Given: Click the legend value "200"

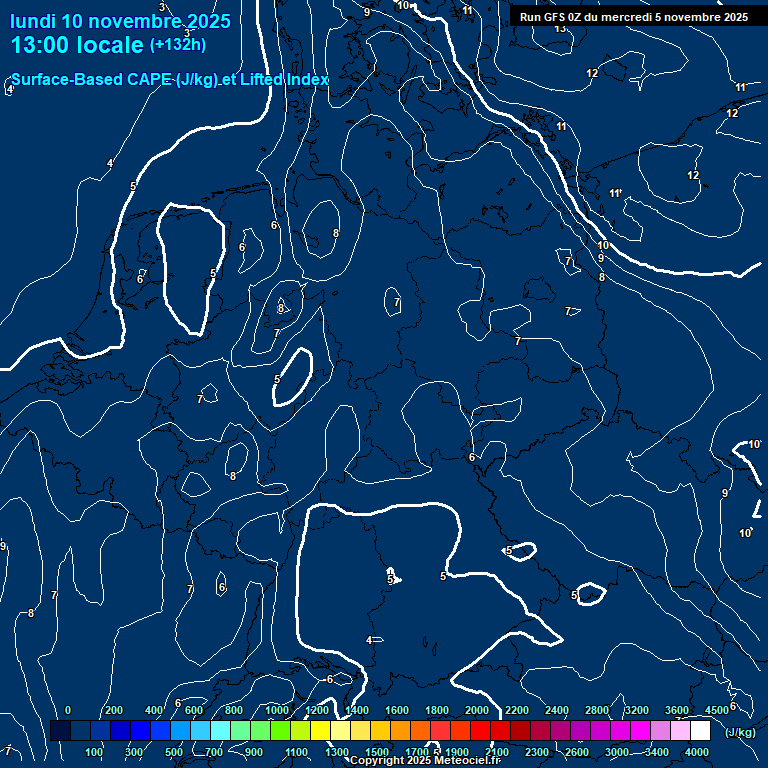Looking at the screenshot, I should click(114, 710).
